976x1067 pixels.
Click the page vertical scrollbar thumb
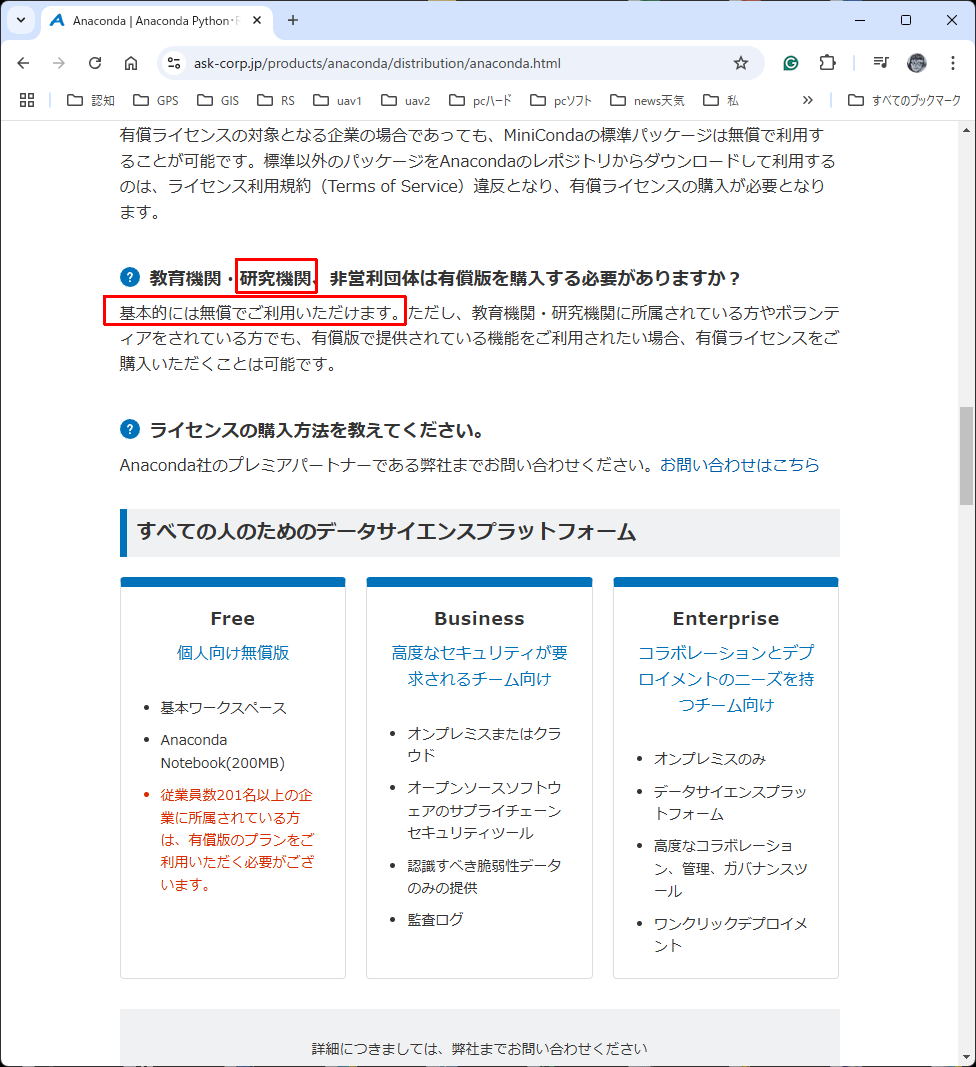[x=966, y=456]
